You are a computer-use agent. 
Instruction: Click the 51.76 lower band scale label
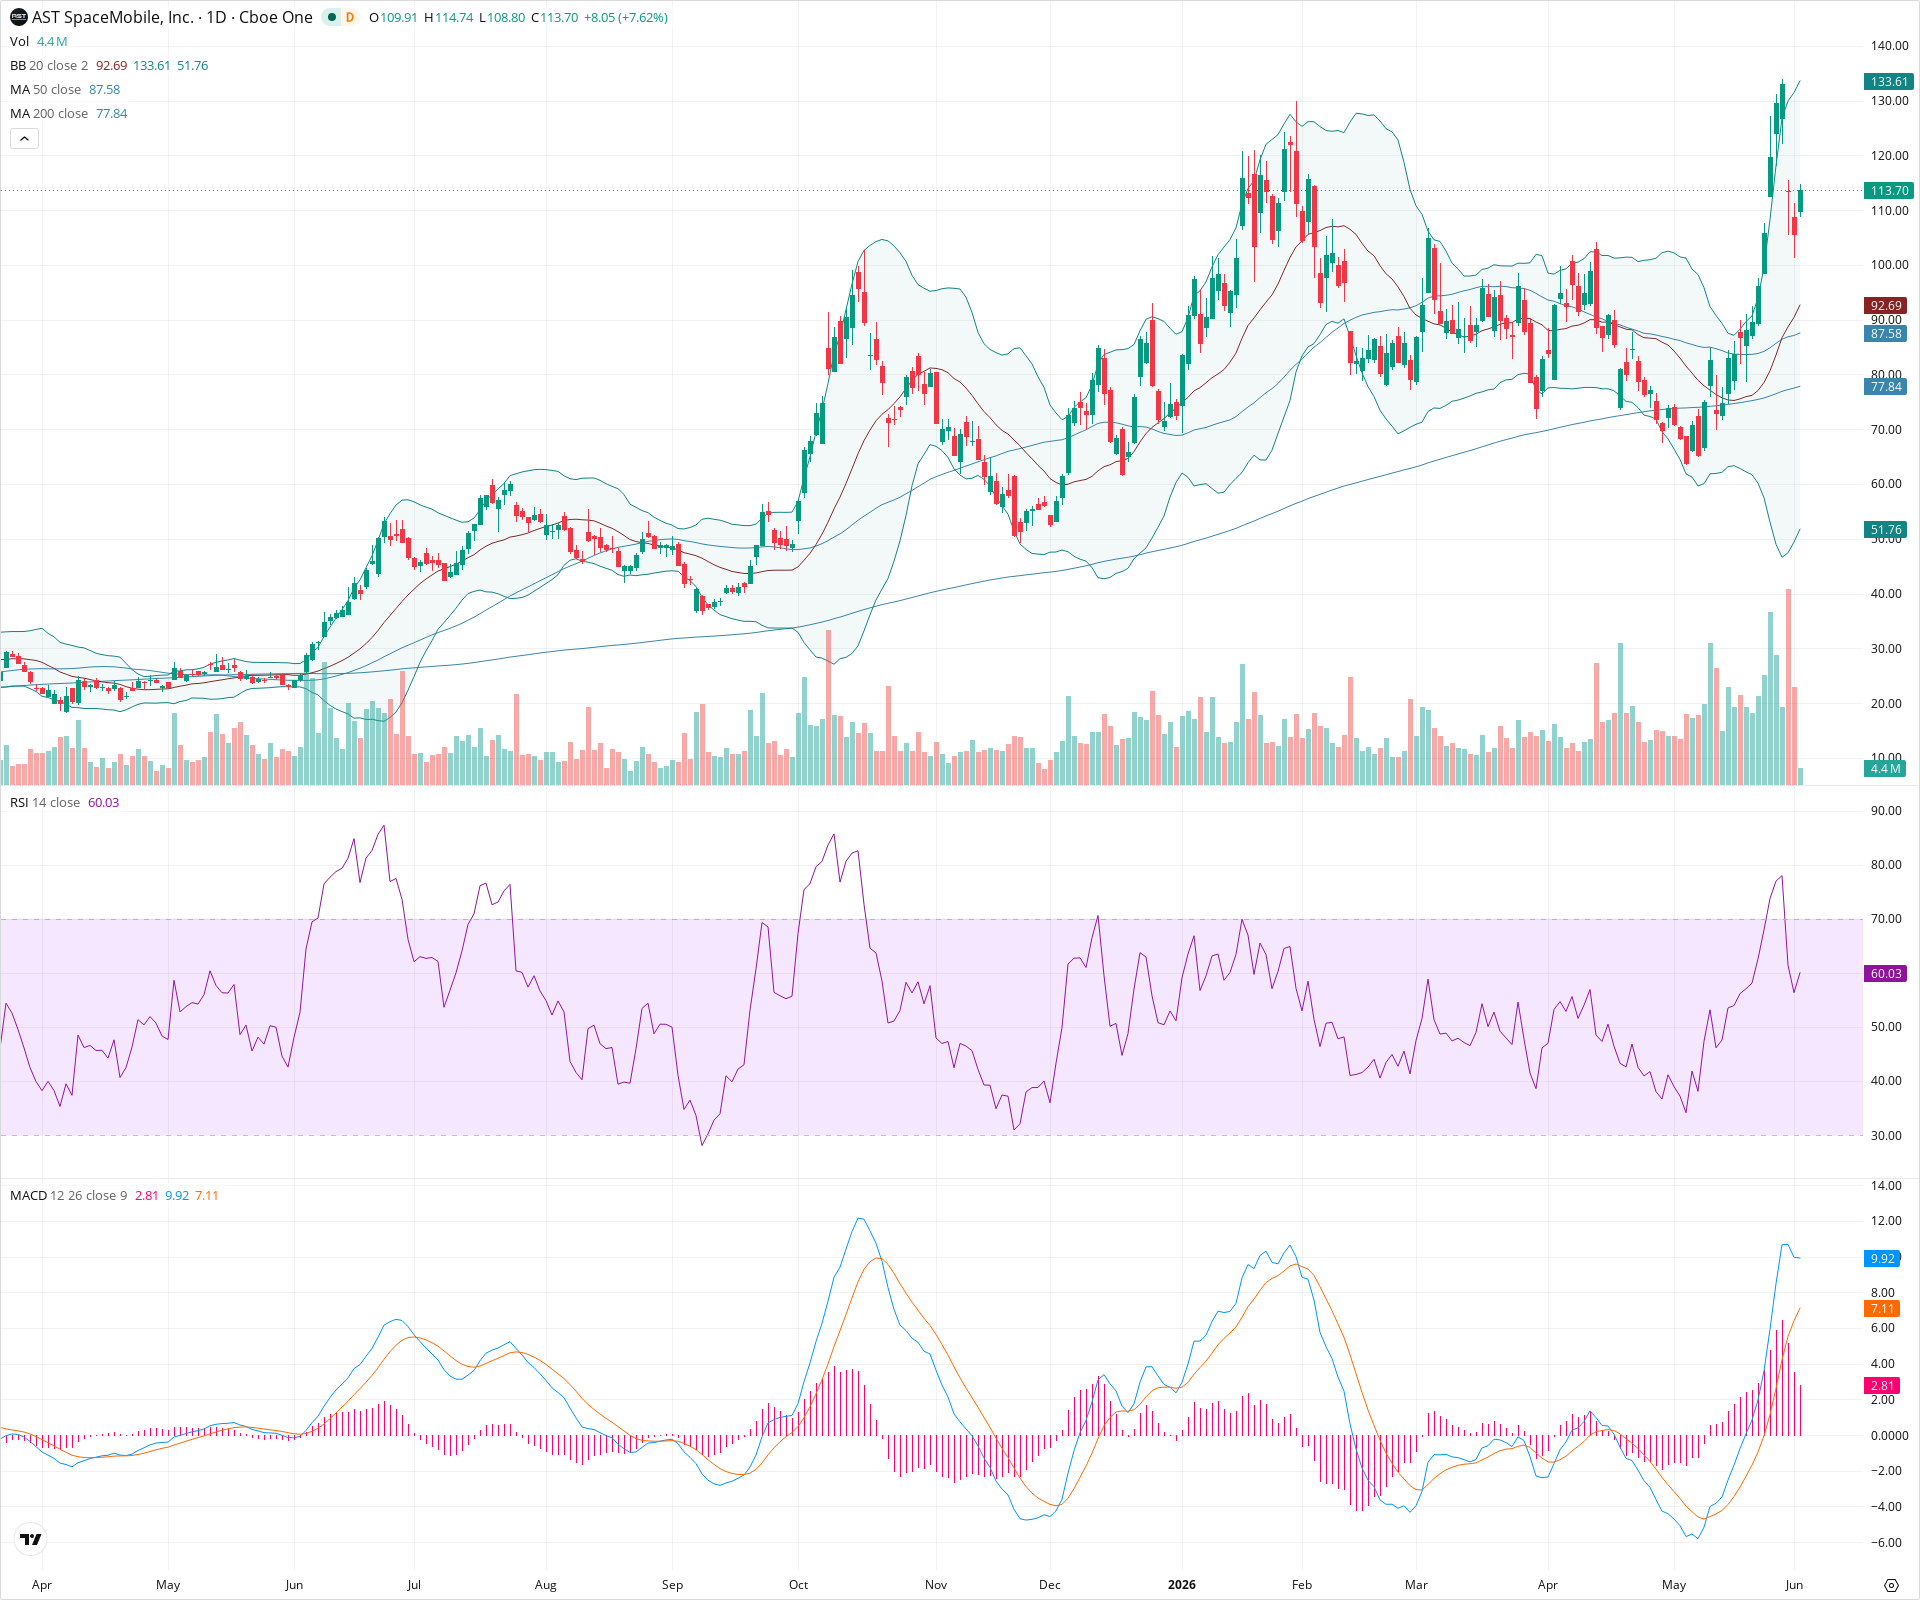tap(1886, 530)
